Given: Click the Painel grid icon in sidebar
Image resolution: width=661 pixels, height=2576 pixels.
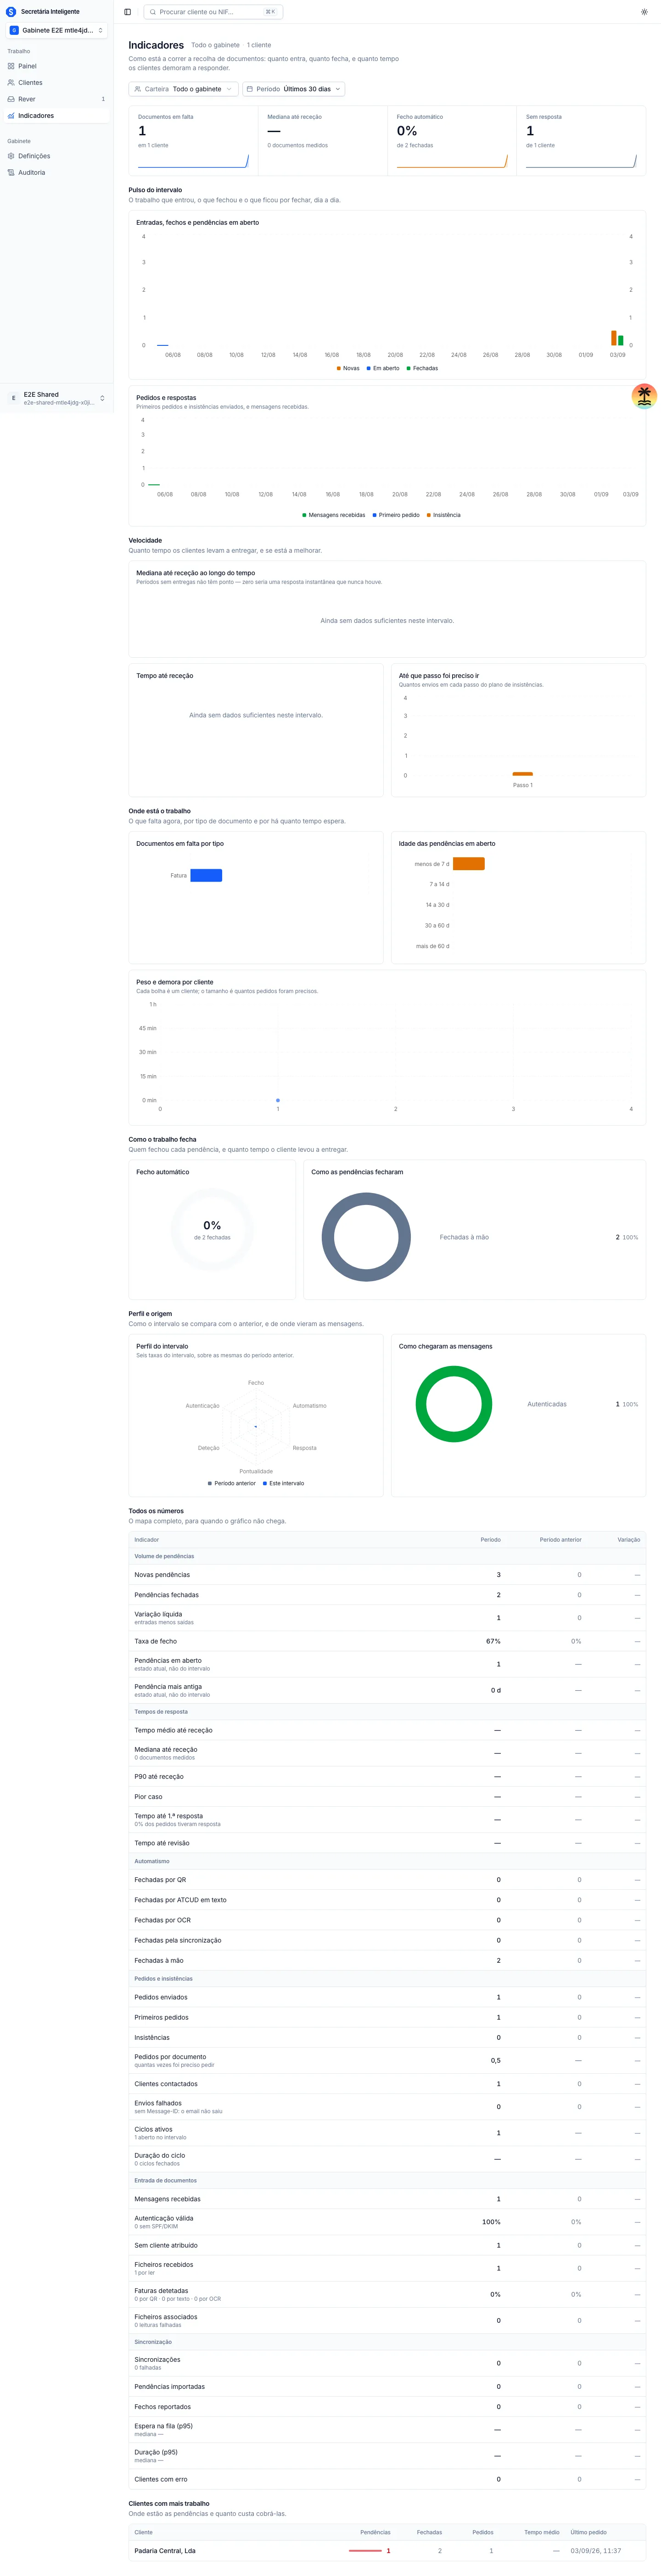Looking at the screenshot, I should coord(11,66).
